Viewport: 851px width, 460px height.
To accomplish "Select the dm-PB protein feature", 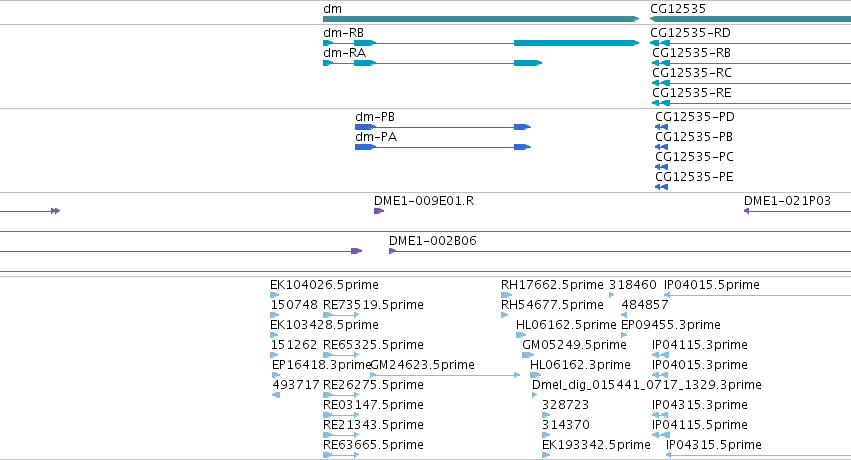I will (443, 127).
